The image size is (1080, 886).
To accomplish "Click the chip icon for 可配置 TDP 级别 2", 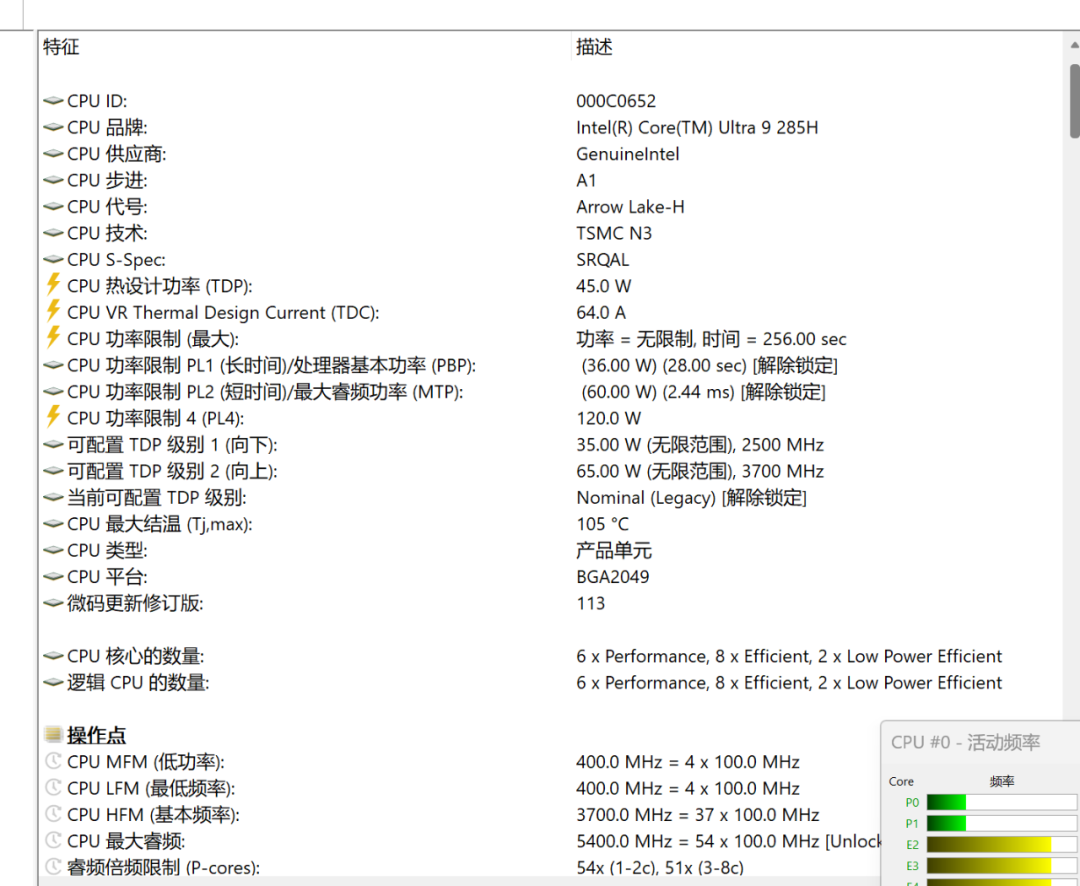I will (x=53, y=471).
